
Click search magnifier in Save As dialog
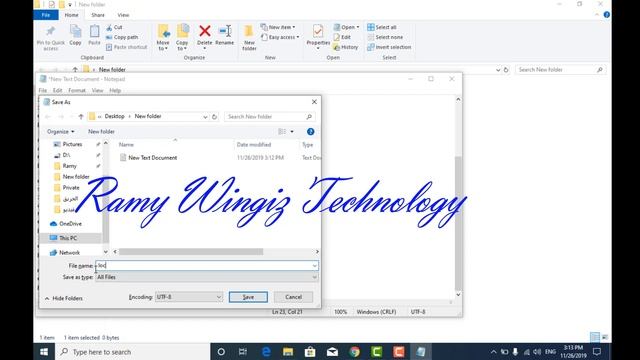(x=309, y=117)
